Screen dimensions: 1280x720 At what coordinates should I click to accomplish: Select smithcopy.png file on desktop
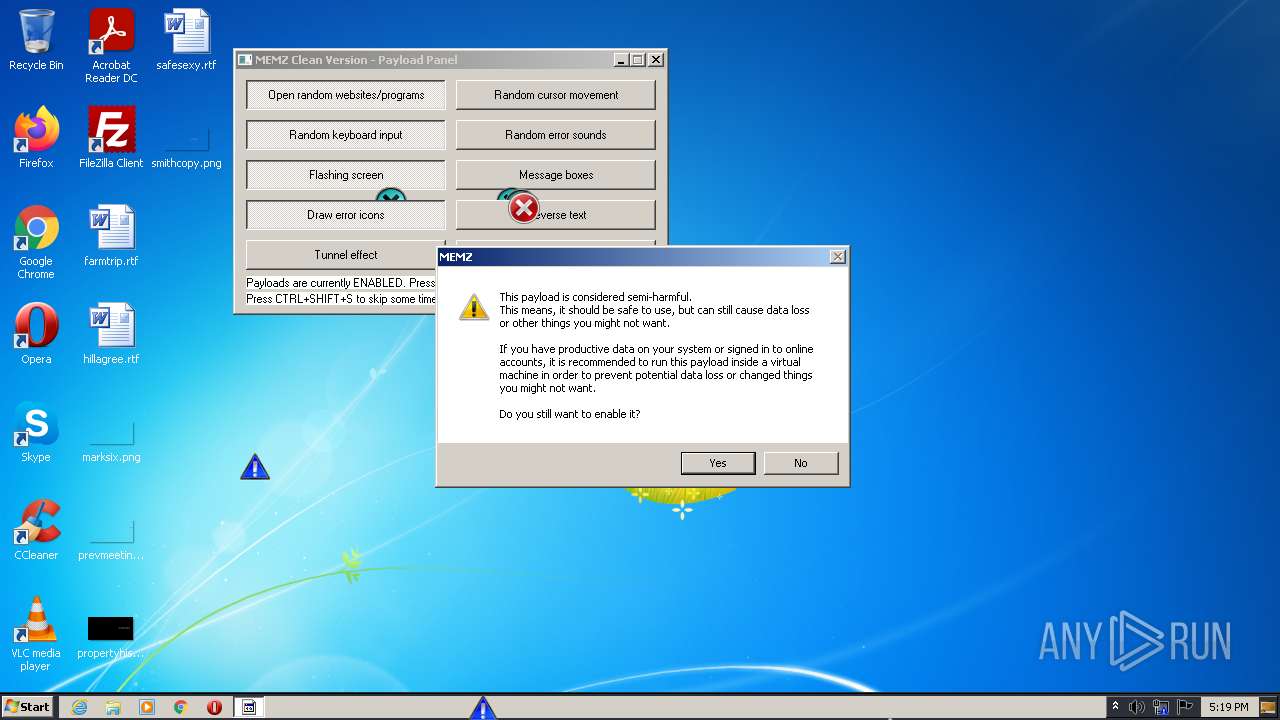[x=186, y=147]
